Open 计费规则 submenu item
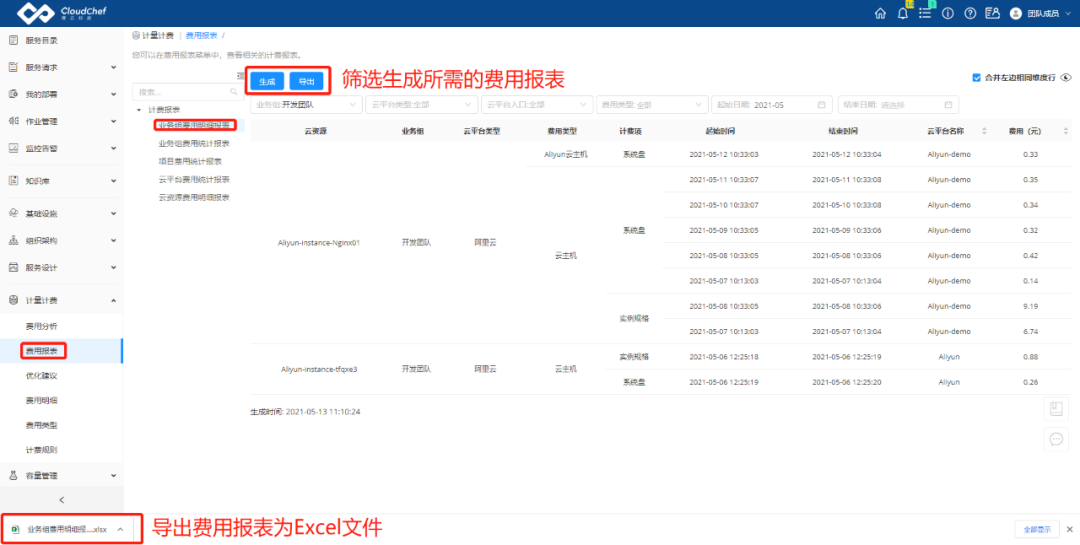 coord(41,450)
